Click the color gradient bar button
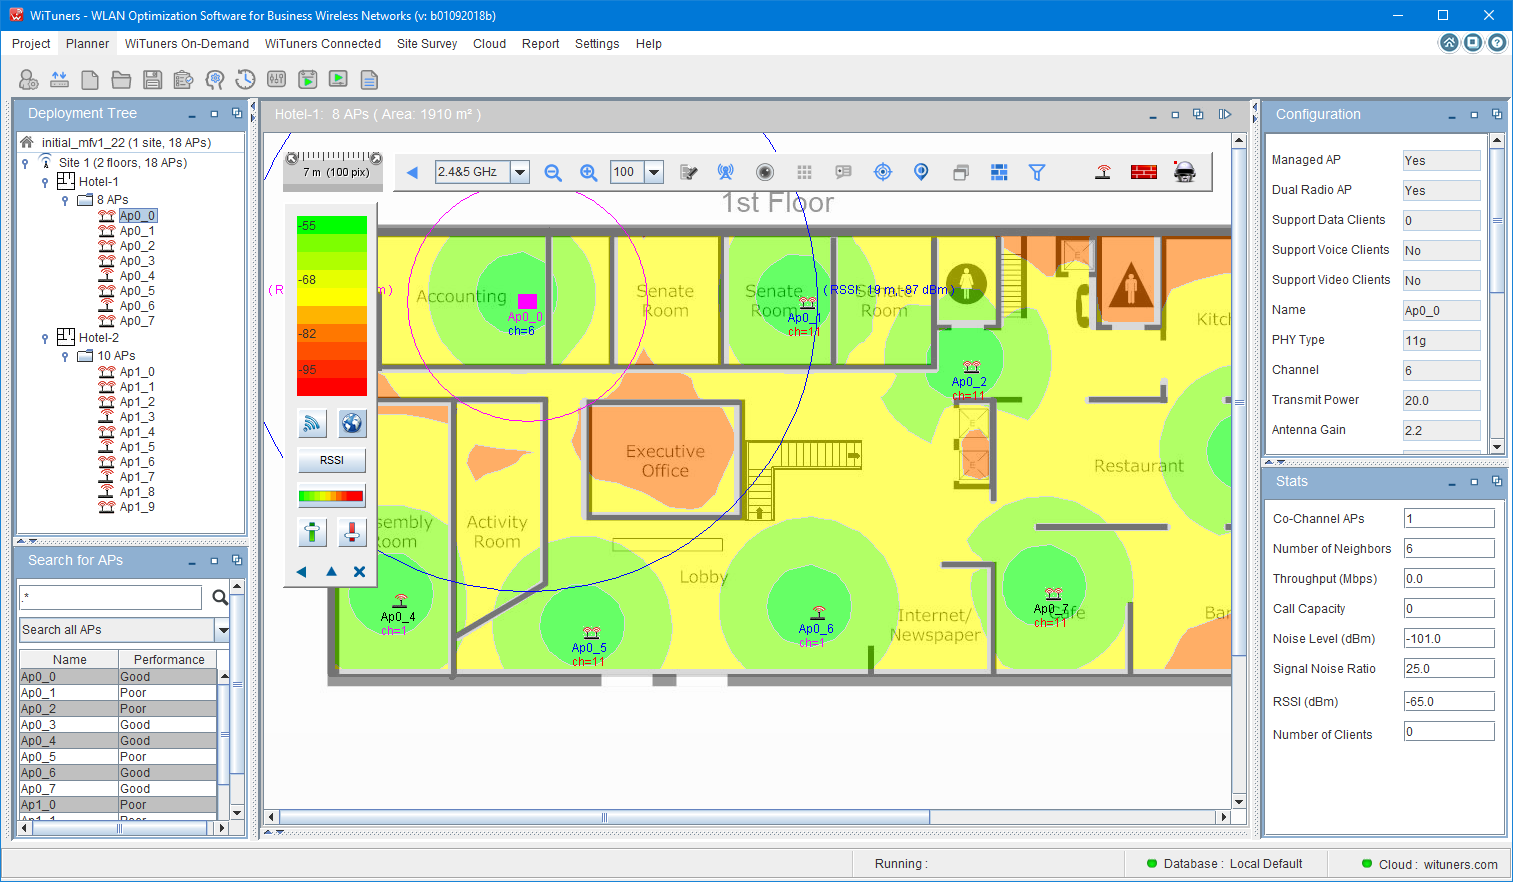 (332, 496)
